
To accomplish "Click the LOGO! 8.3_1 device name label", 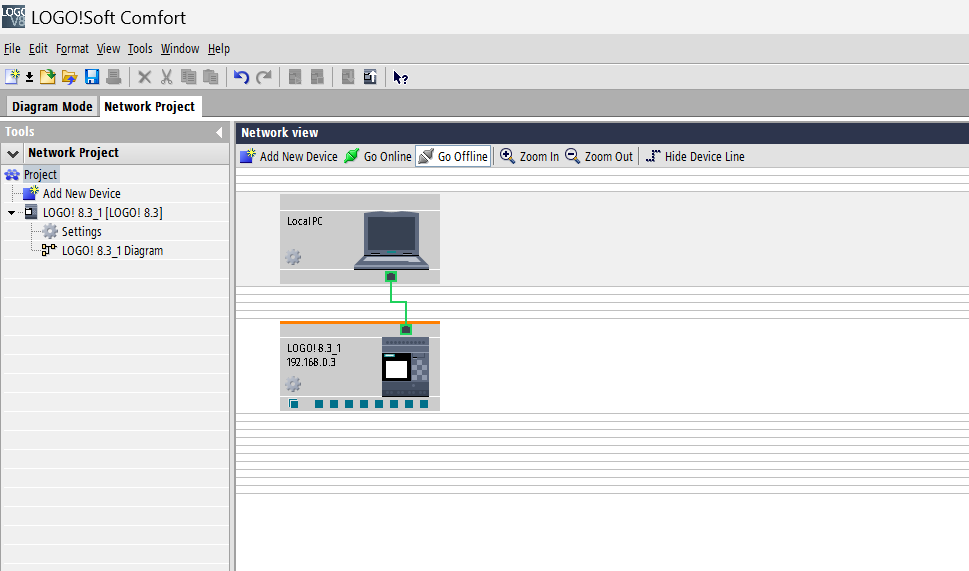I will click(x=314, y=349).
